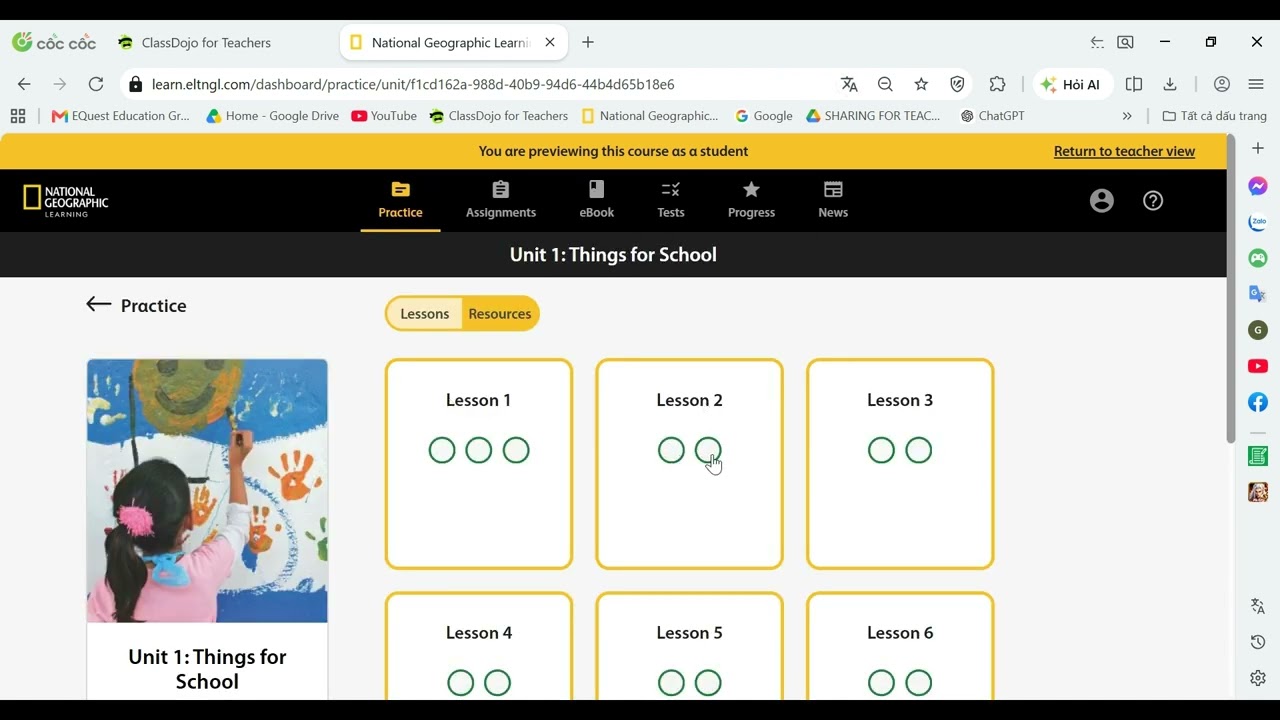Select first activity circle in Lesson 3
Screen dimensions: 1280x720
coord(881,450)
